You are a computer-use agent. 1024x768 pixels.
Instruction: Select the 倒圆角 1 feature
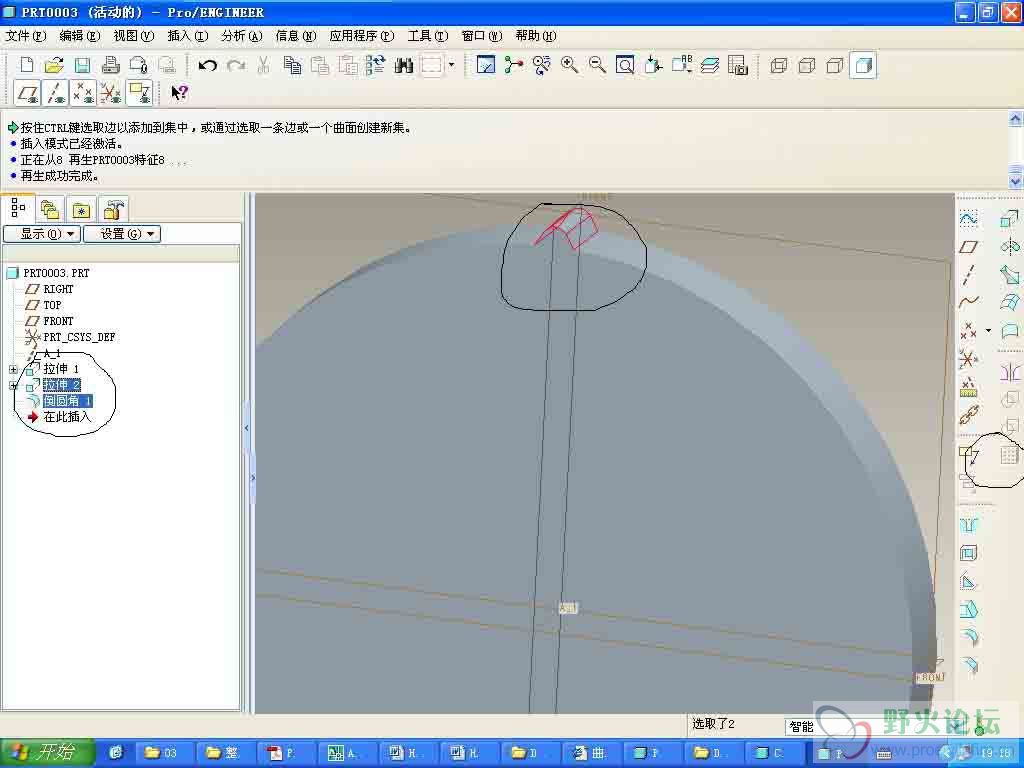68,400
